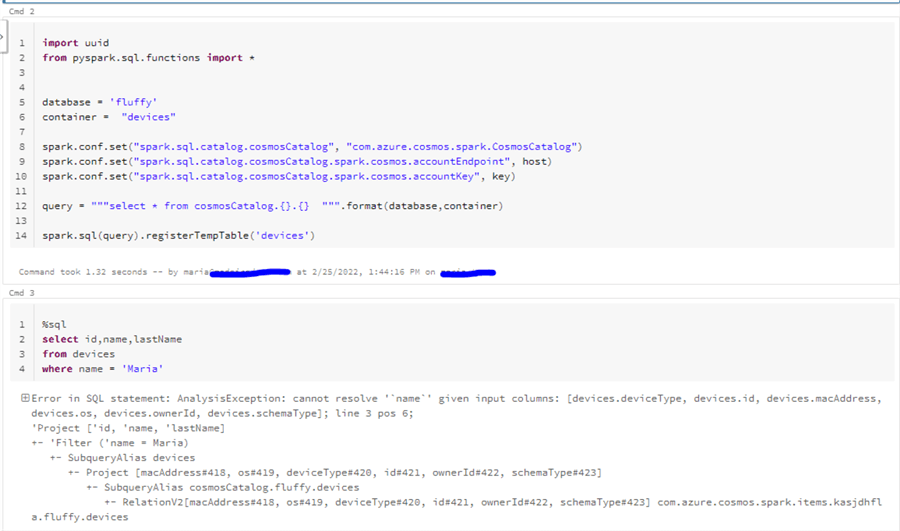The image size is (900, 531).
Task: Click 'Command took 1.32 seconds' status text
Action: (83, 272)
